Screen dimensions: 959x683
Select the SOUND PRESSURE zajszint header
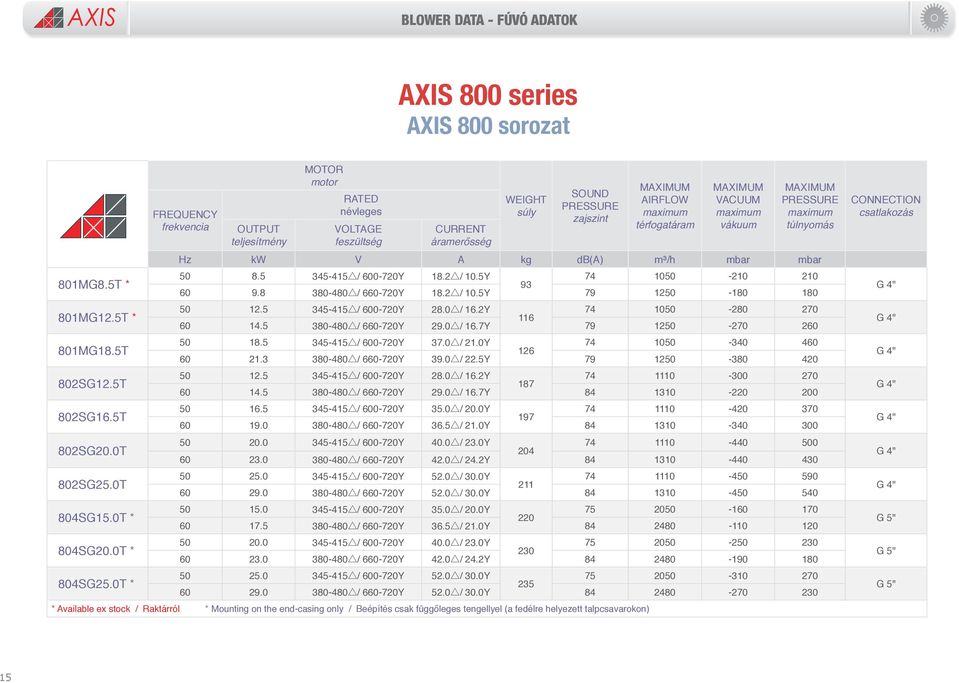point(590,205)
